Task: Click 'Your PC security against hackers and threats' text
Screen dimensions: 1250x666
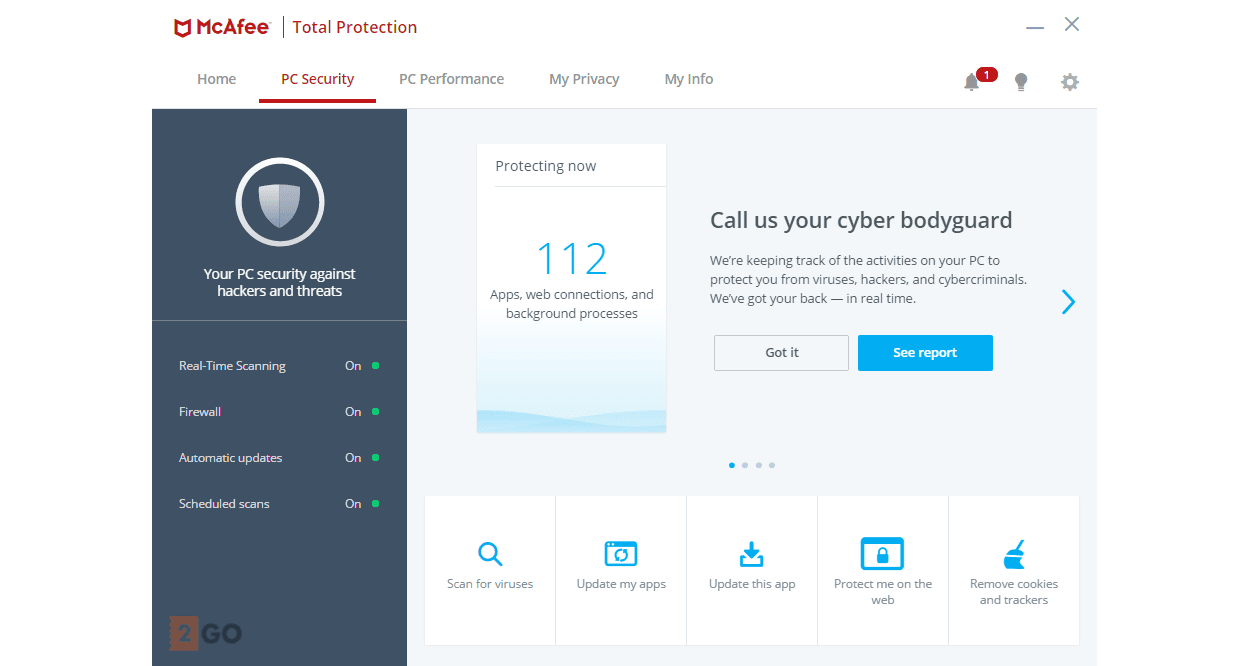Action: 280,282
